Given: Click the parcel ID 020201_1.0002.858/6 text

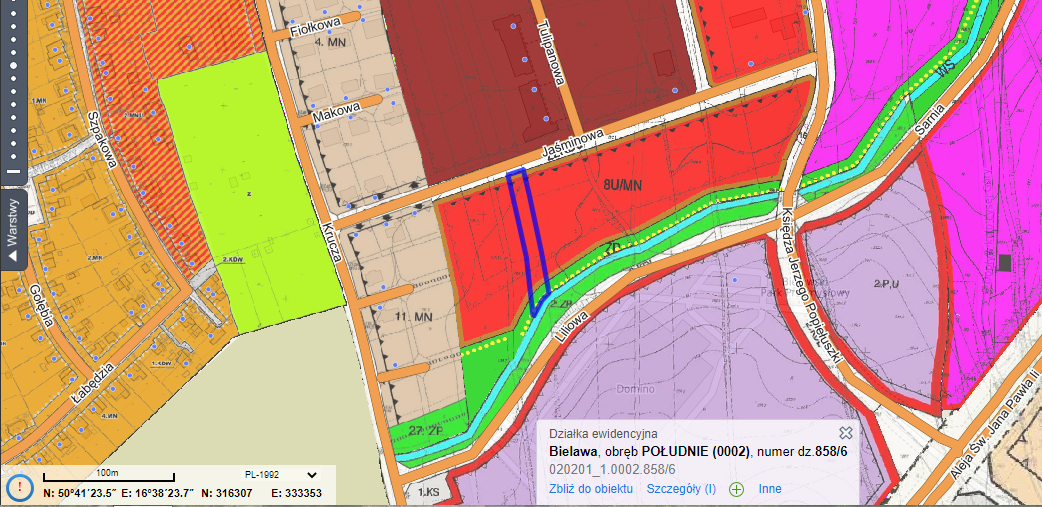Looking at the screenshot, I should click(x=612, y=468).
